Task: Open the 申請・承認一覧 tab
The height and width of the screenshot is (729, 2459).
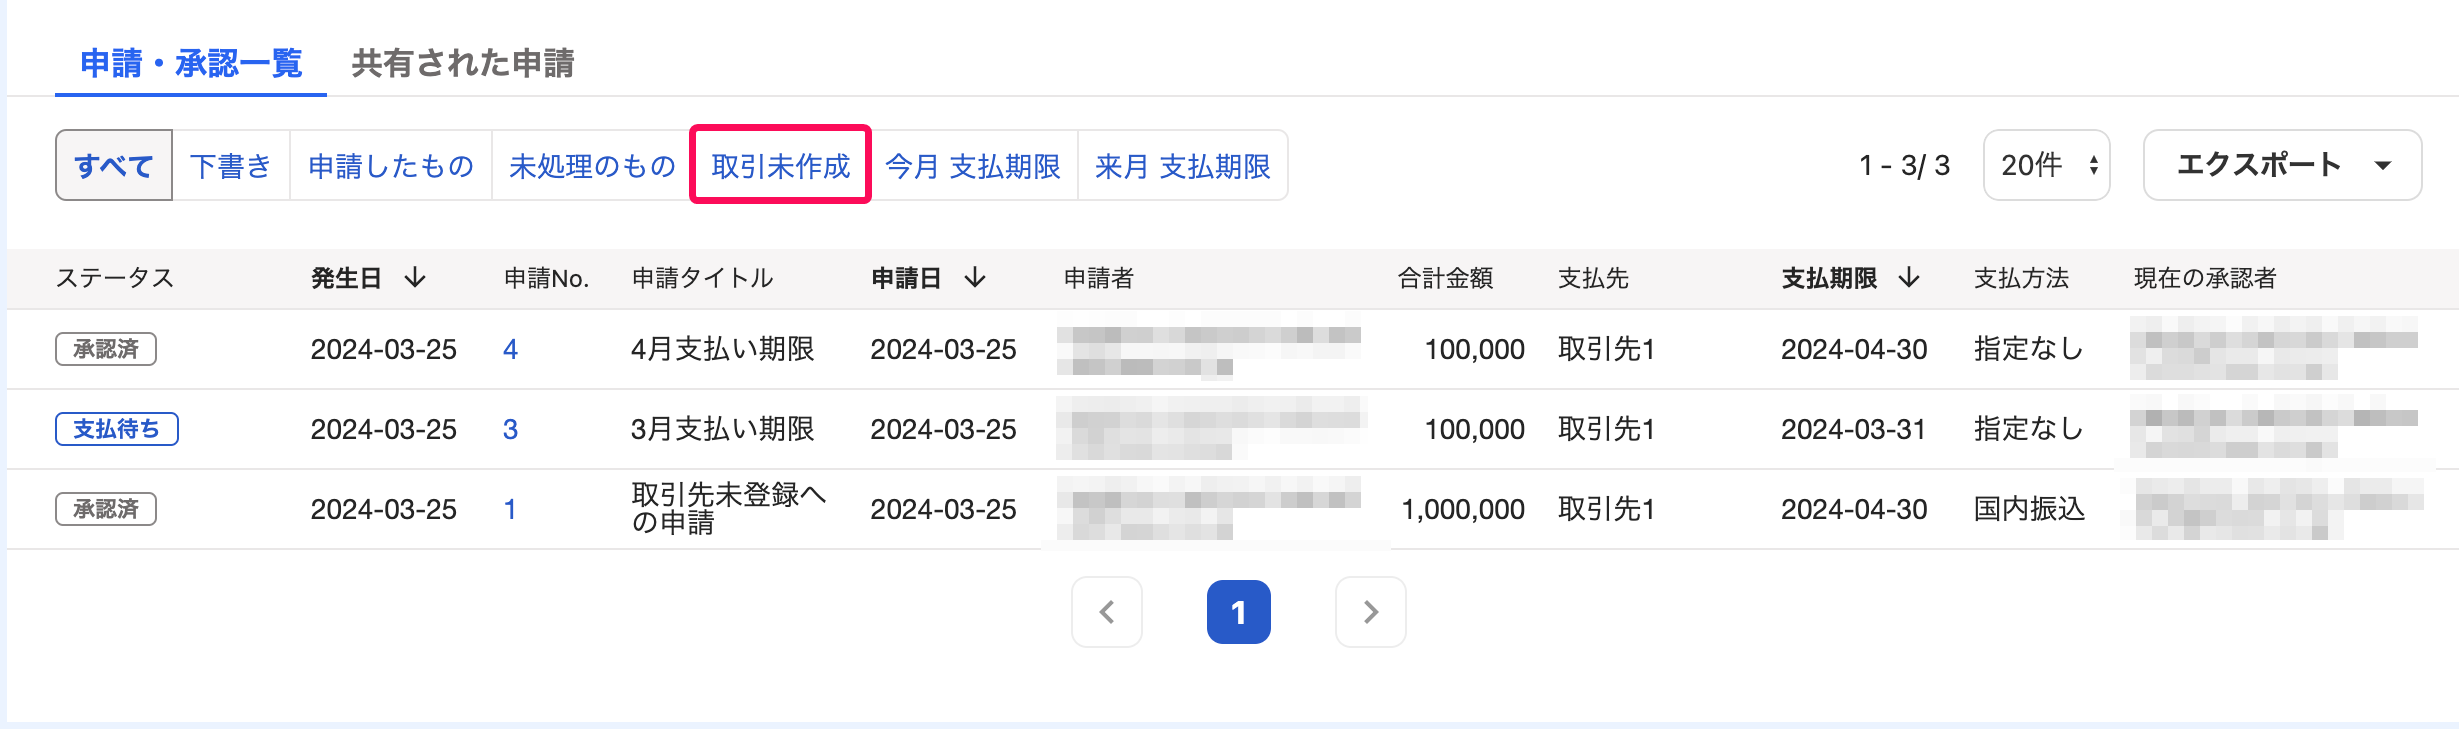Action: pos(191,64)
